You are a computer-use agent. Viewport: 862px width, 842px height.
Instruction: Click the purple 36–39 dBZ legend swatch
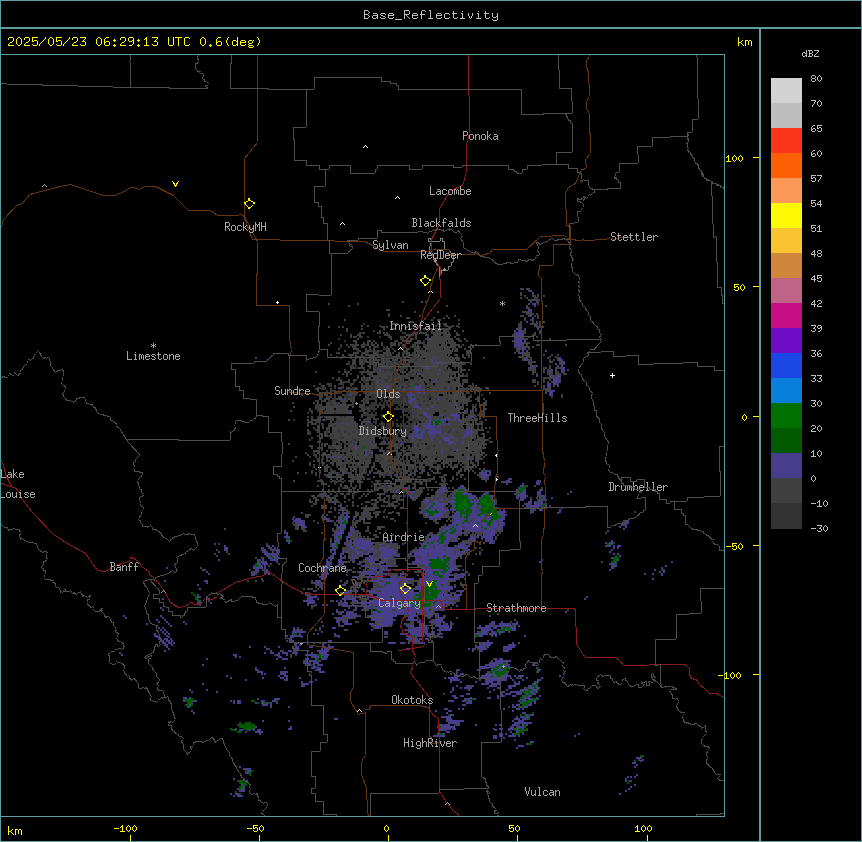click(786, 341)
